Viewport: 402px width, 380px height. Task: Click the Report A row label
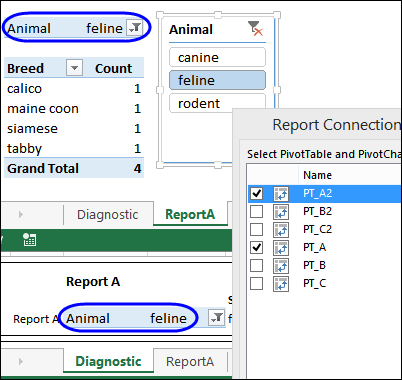pos(36,319)
